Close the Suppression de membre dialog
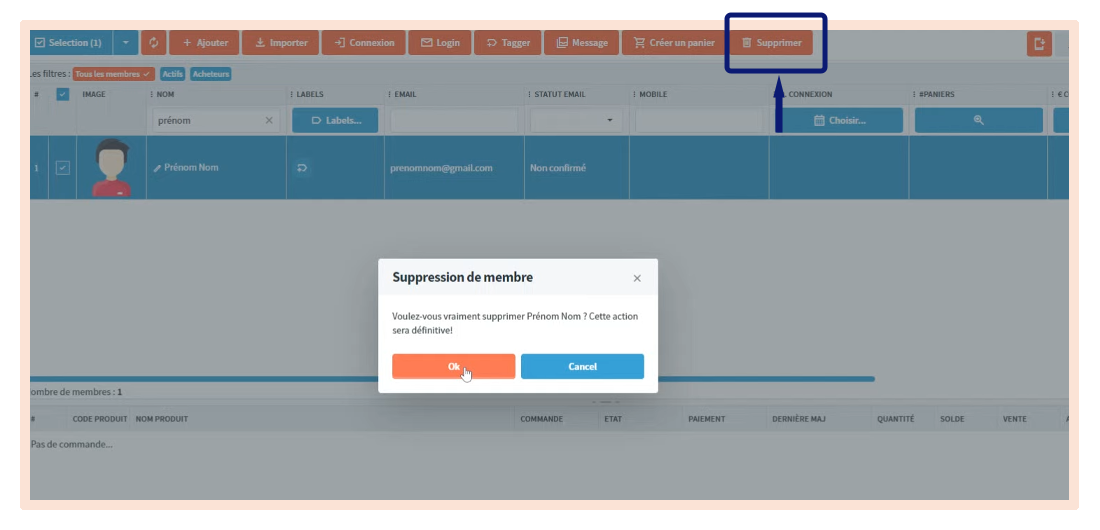Screen dimensions: 1100x530 point(637,278)
